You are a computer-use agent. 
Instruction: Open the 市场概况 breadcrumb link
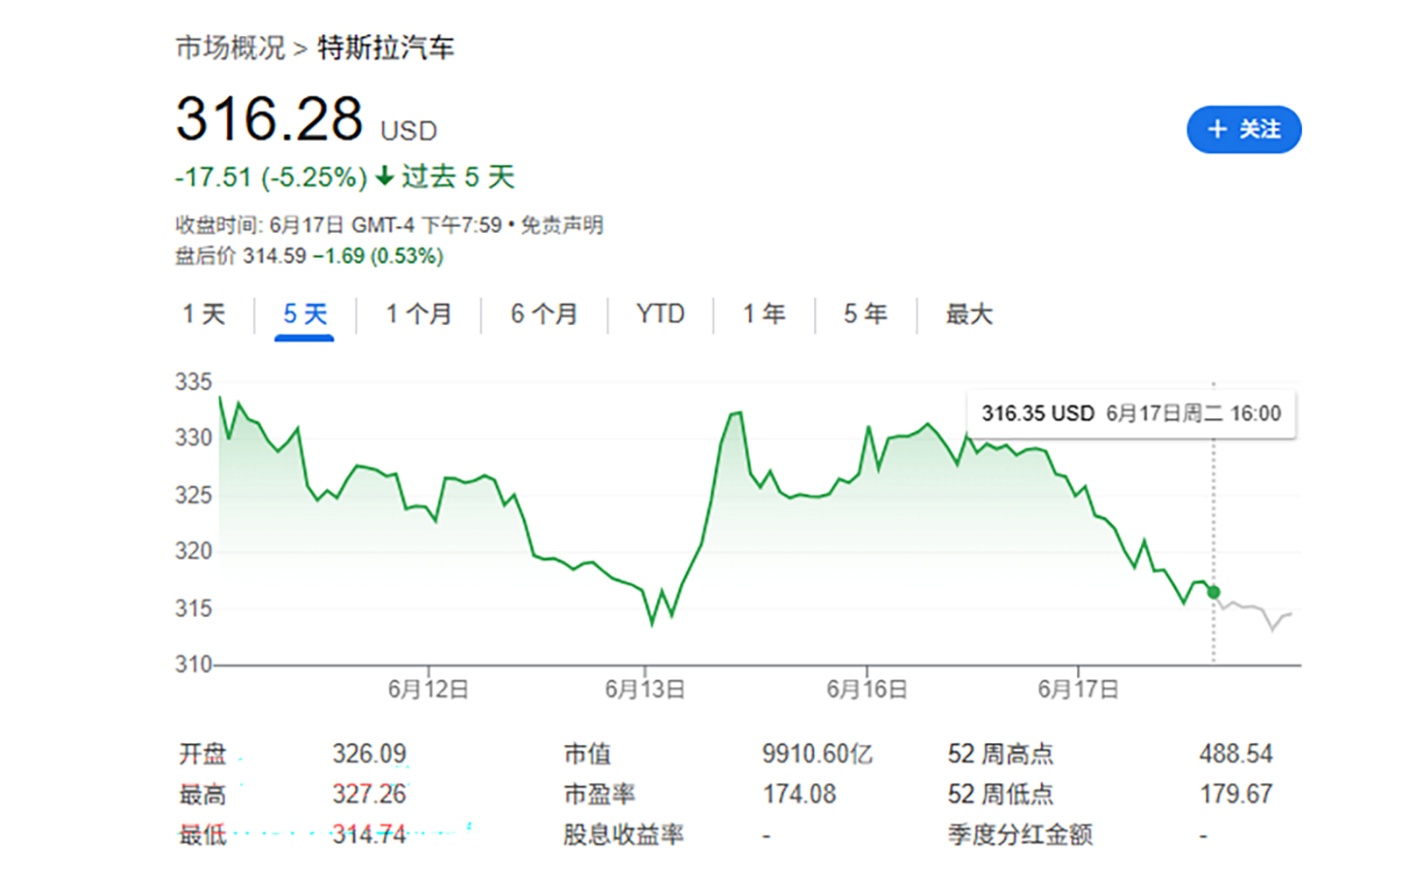(x=230, y=48)
